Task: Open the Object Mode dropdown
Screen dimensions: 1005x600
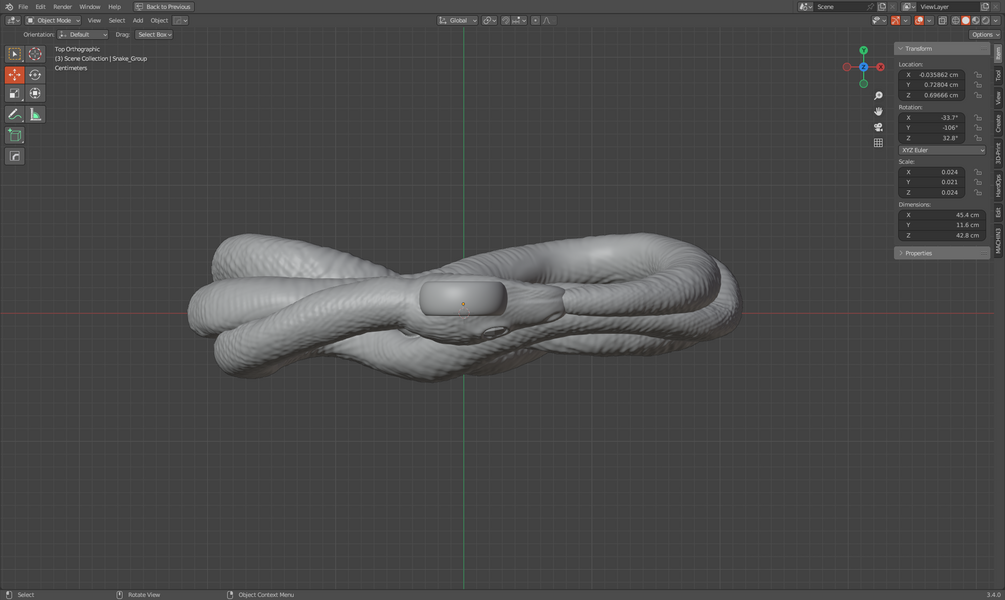Action: click(x=53, y=21)
